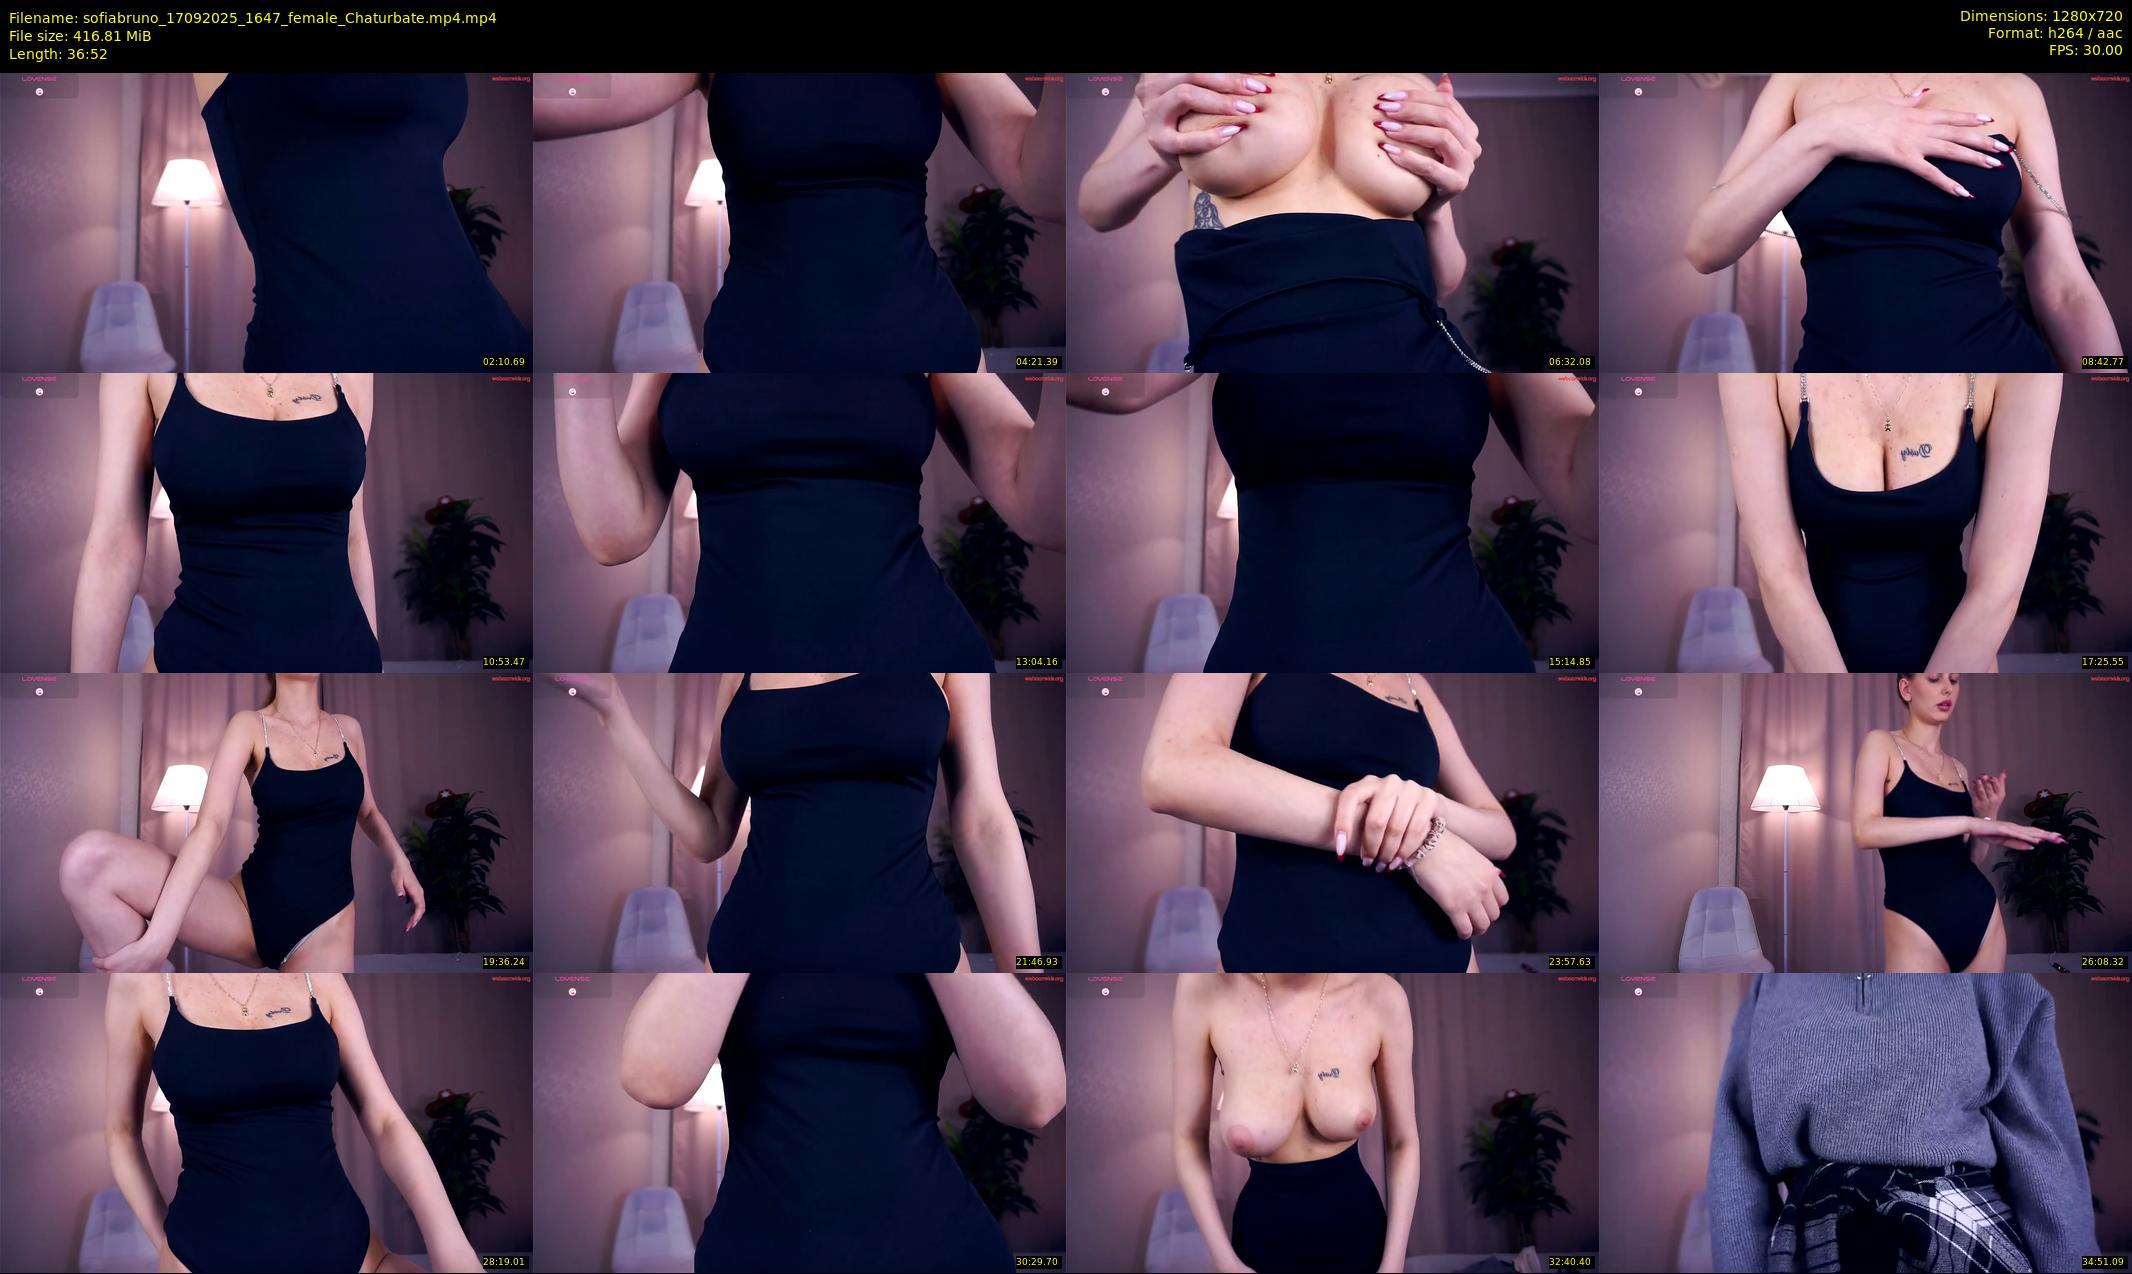2132x1274 pixels.
Task: Open the frame labeled 23:57.63
Action: (1332, 822)
